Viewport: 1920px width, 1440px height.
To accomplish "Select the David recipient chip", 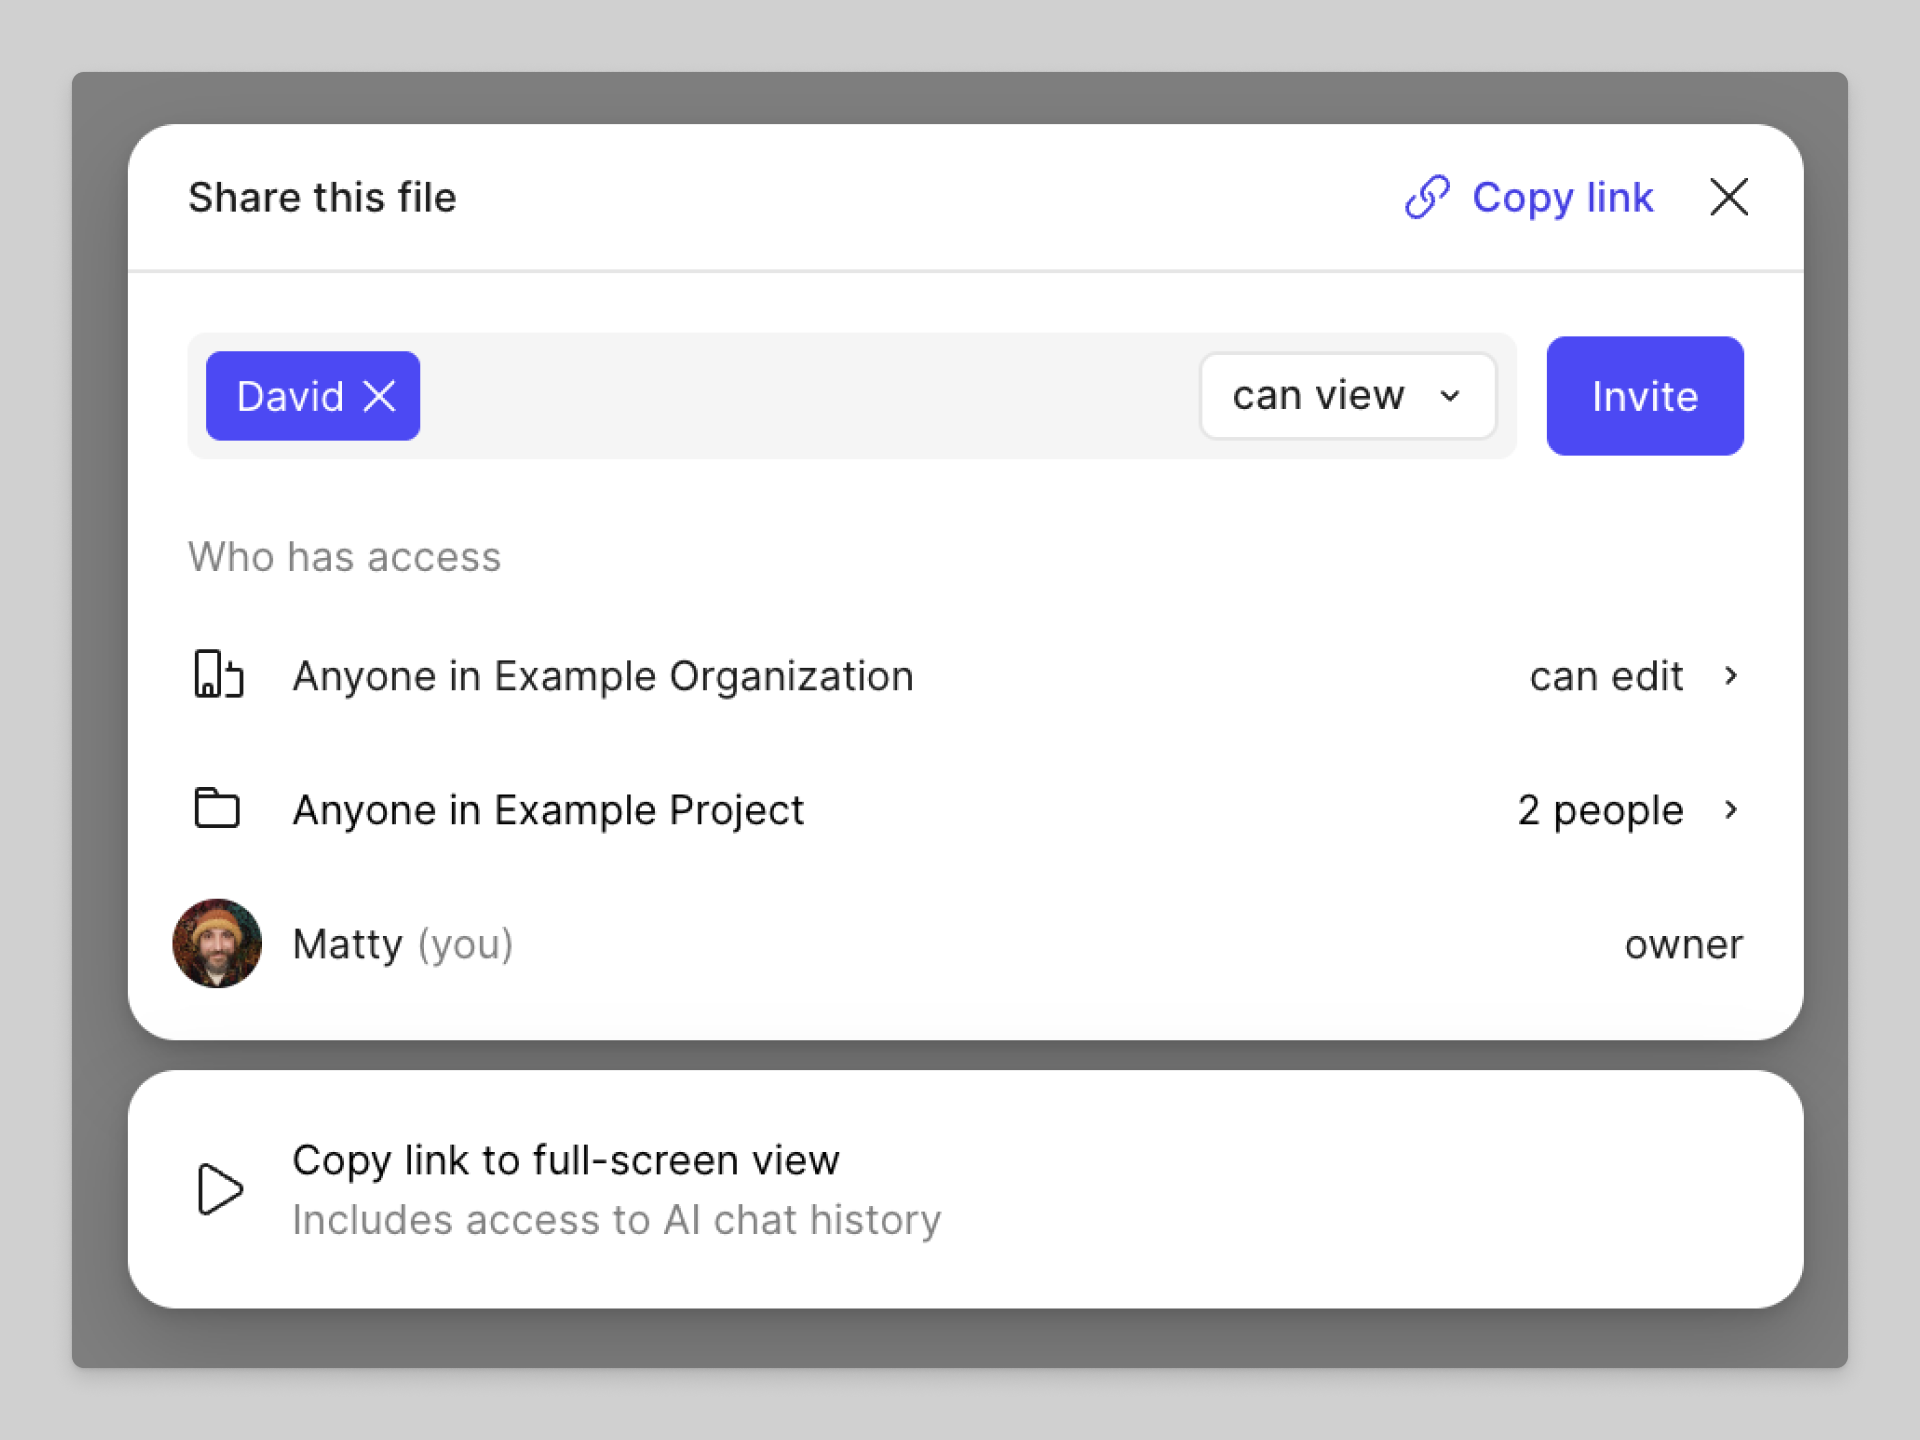I will [x=290, y=396].
